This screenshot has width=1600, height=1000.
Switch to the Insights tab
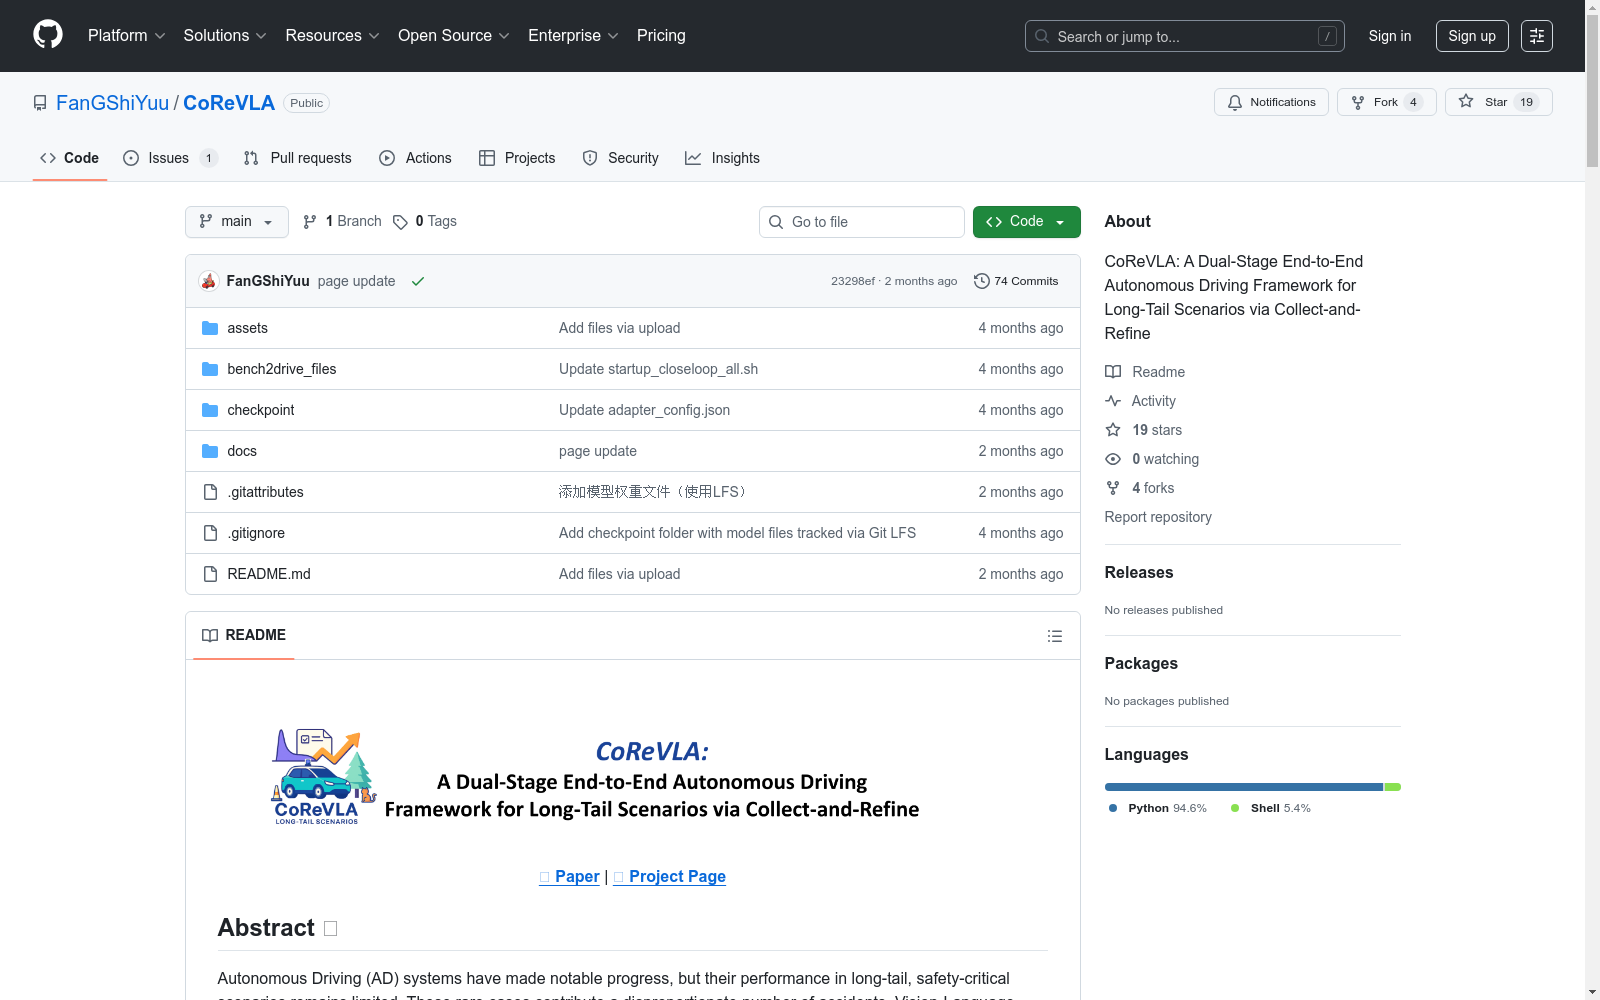(x=722, y=158)
